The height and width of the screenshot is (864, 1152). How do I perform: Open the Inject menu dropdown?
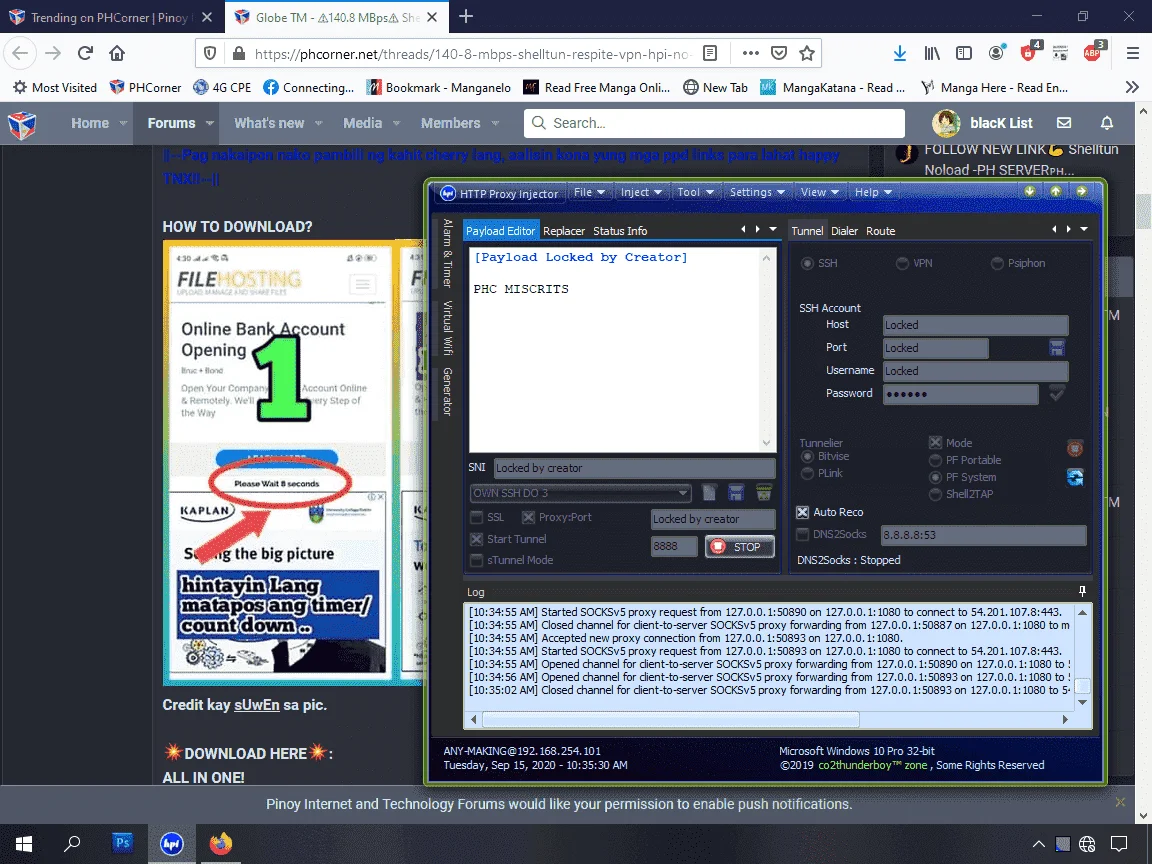tap(641, 192)
